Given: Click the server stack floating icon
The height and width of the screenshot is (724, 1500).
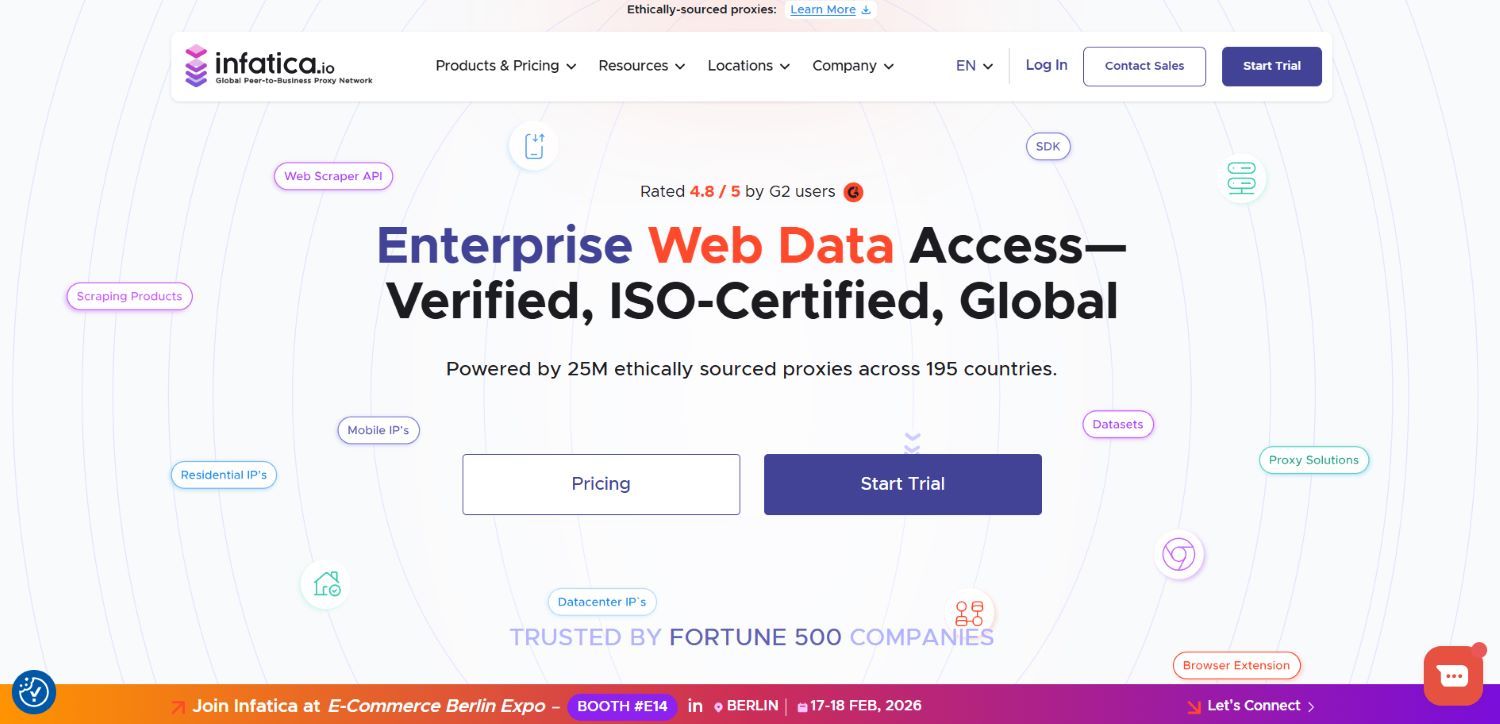Looking at the screenshot, I should tap(1241, 179).
